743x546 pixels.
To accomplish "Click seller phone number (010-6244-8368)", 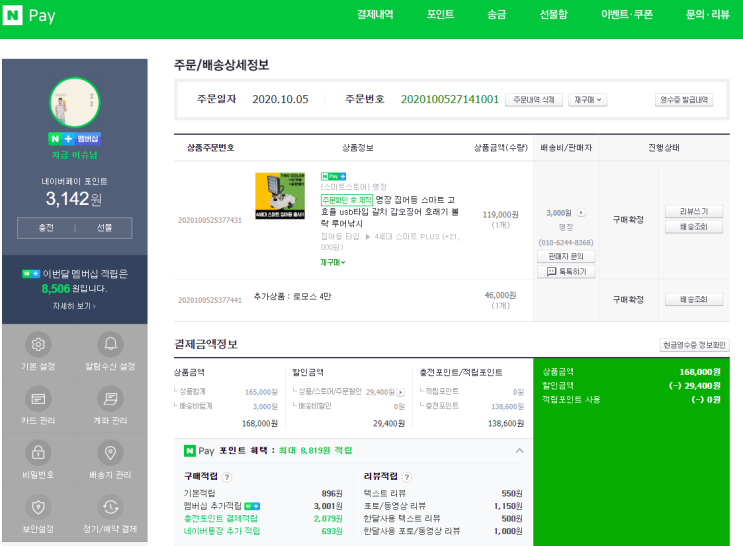I will click(566, 242).
